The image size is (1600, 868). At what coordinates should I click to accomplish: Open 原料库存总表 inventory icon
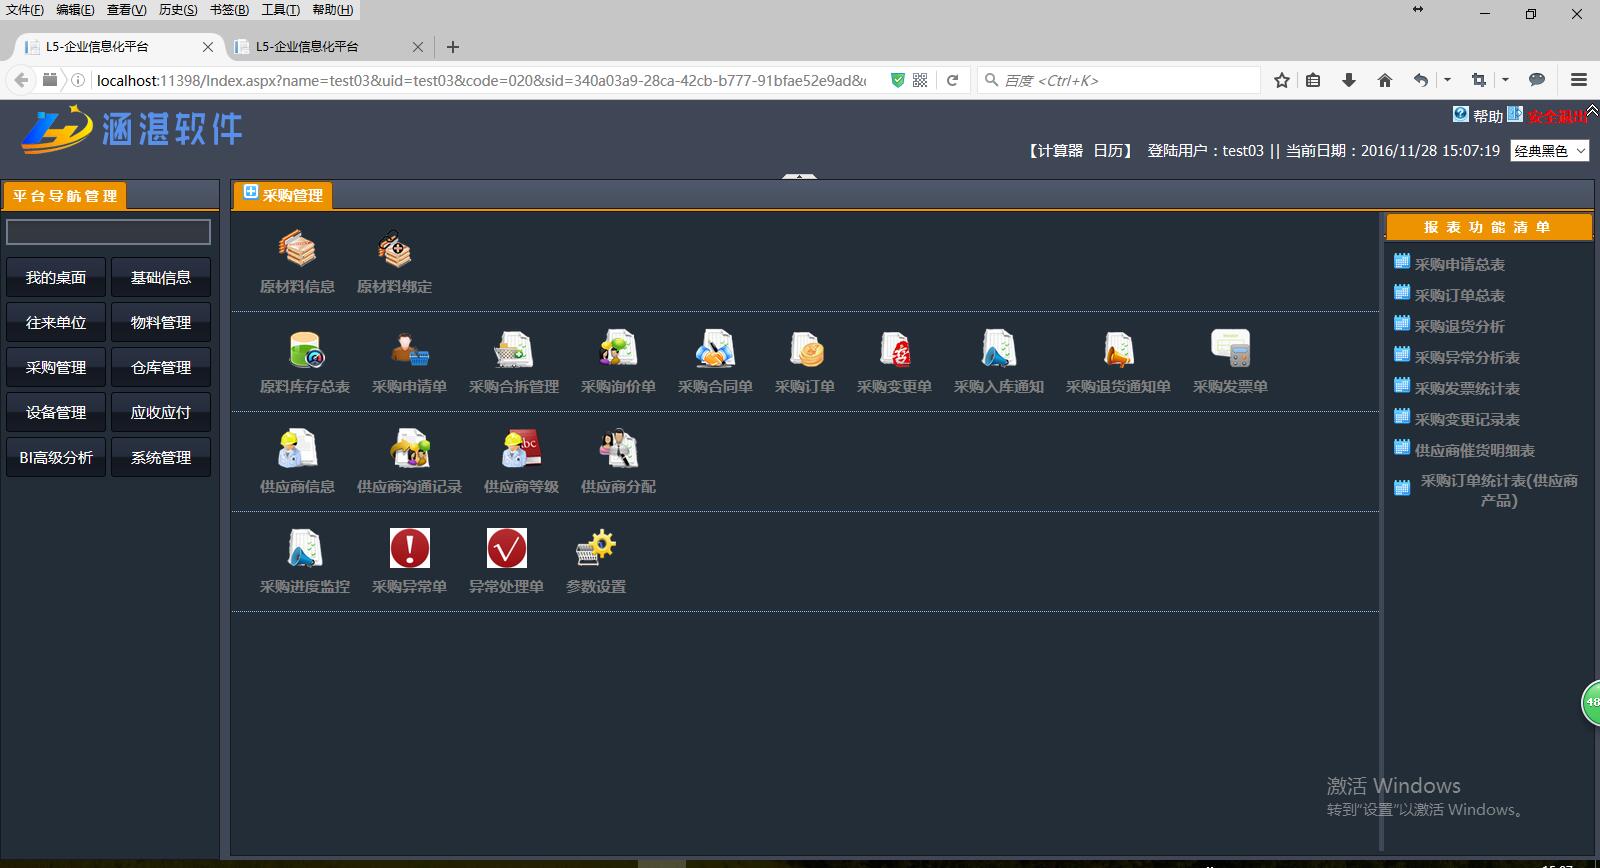coord(305,350)
